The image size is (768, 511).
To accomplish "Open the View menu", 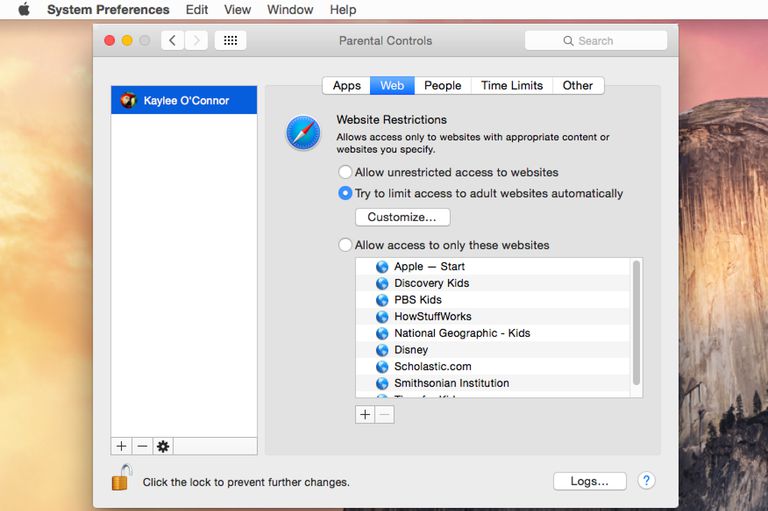I will [x=238, y=9].
